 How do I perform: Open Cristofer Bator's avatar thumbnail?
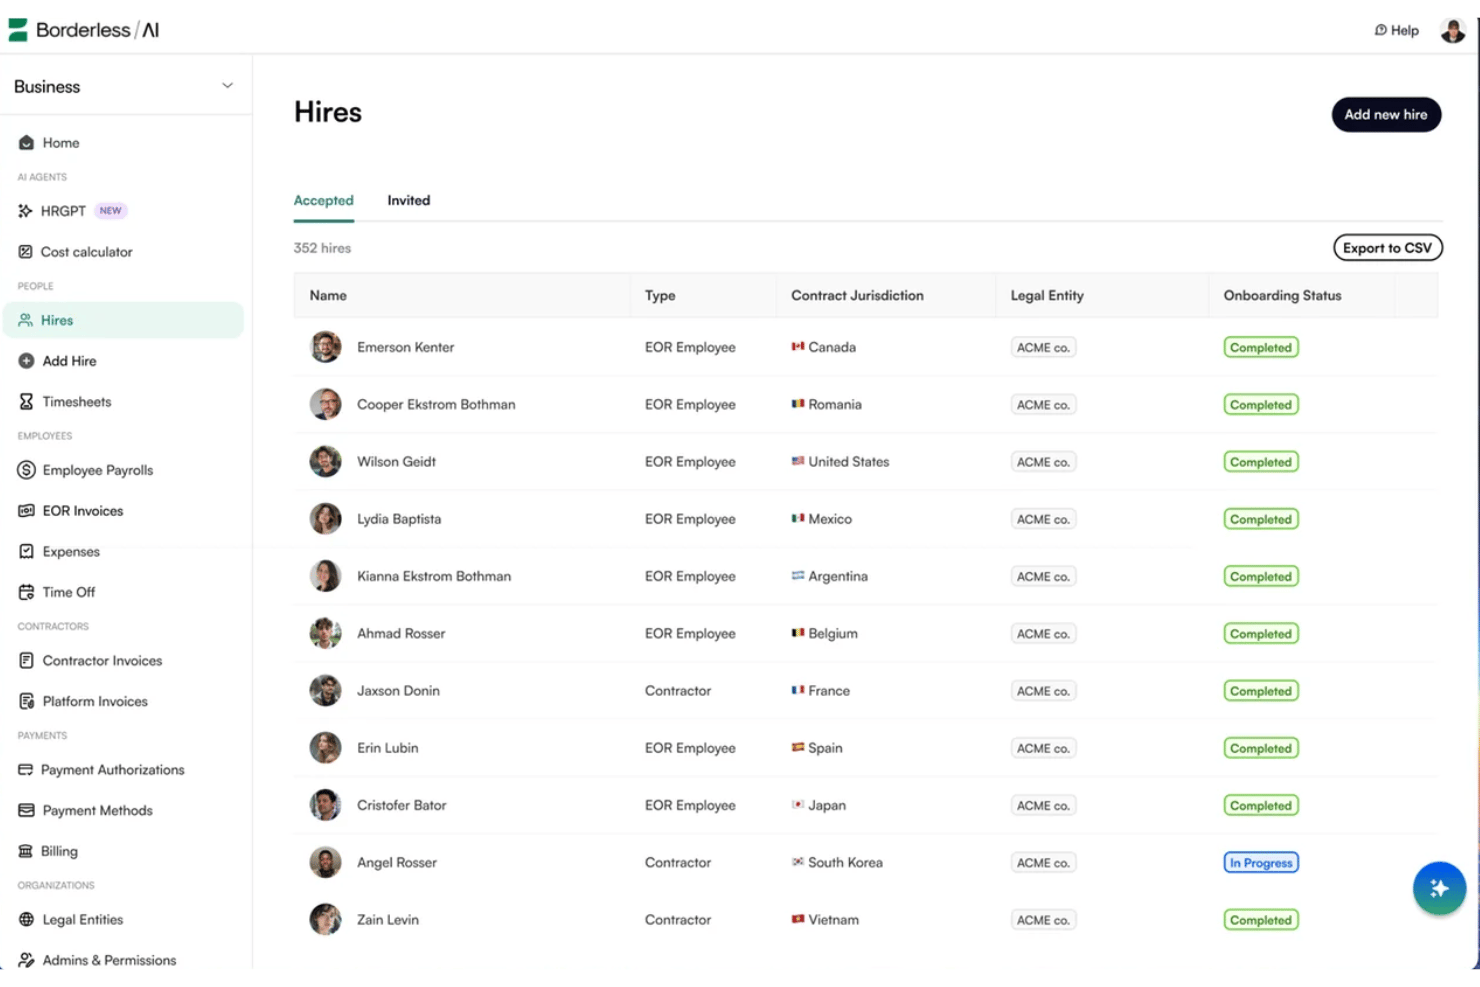coord(325,805)
